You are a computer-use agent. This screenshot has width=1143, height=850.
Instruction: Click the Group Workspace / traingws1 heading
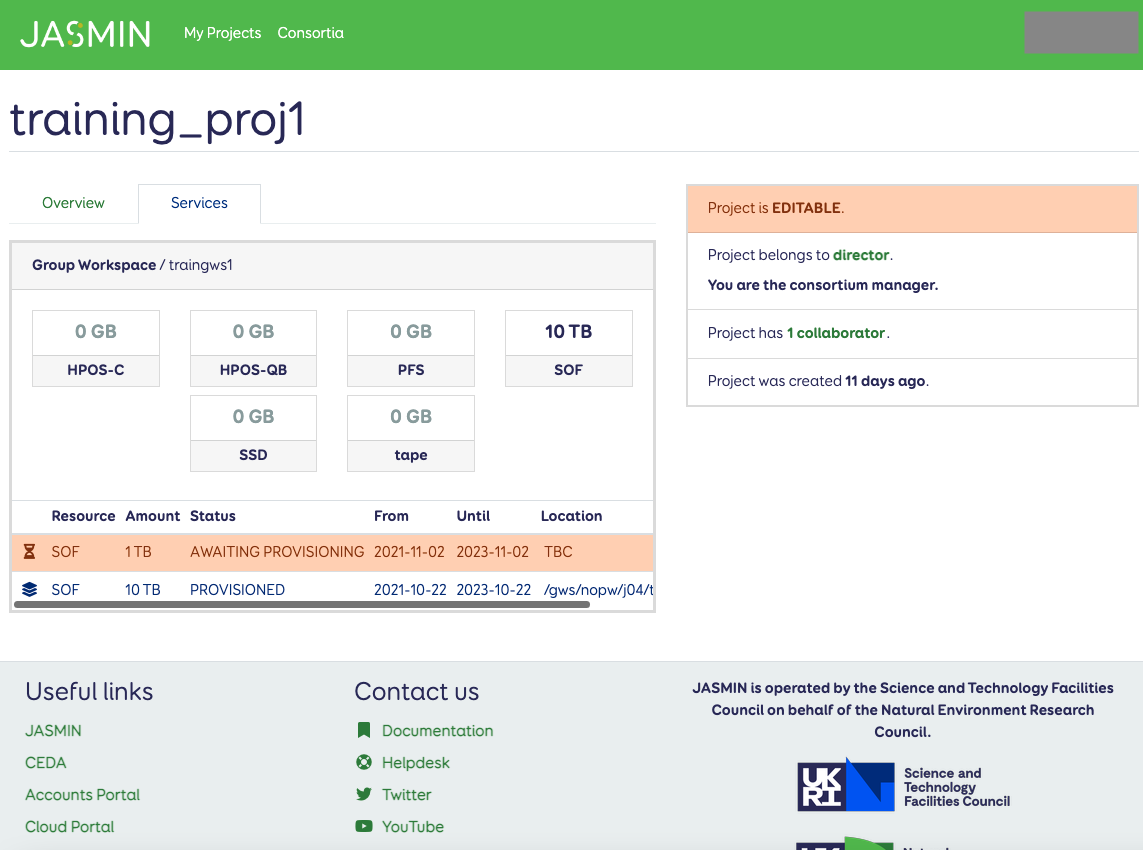[132, 265]
